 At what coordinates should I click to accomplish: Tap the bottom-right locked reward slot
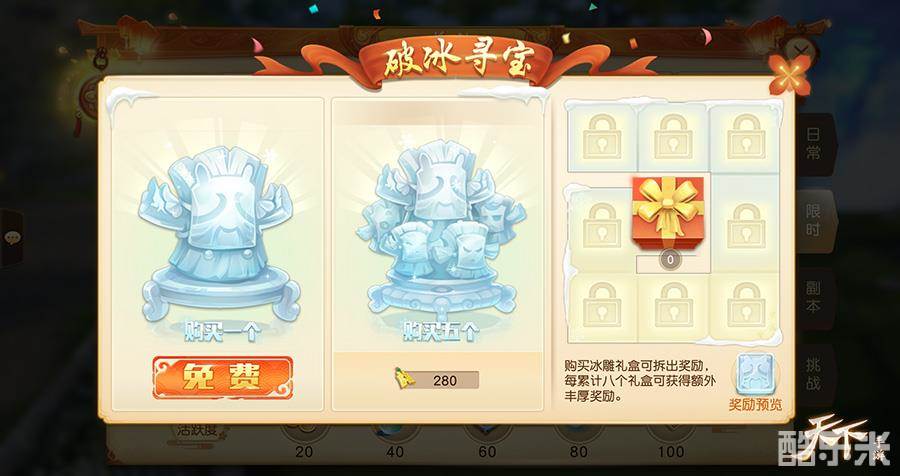[745, 306]
